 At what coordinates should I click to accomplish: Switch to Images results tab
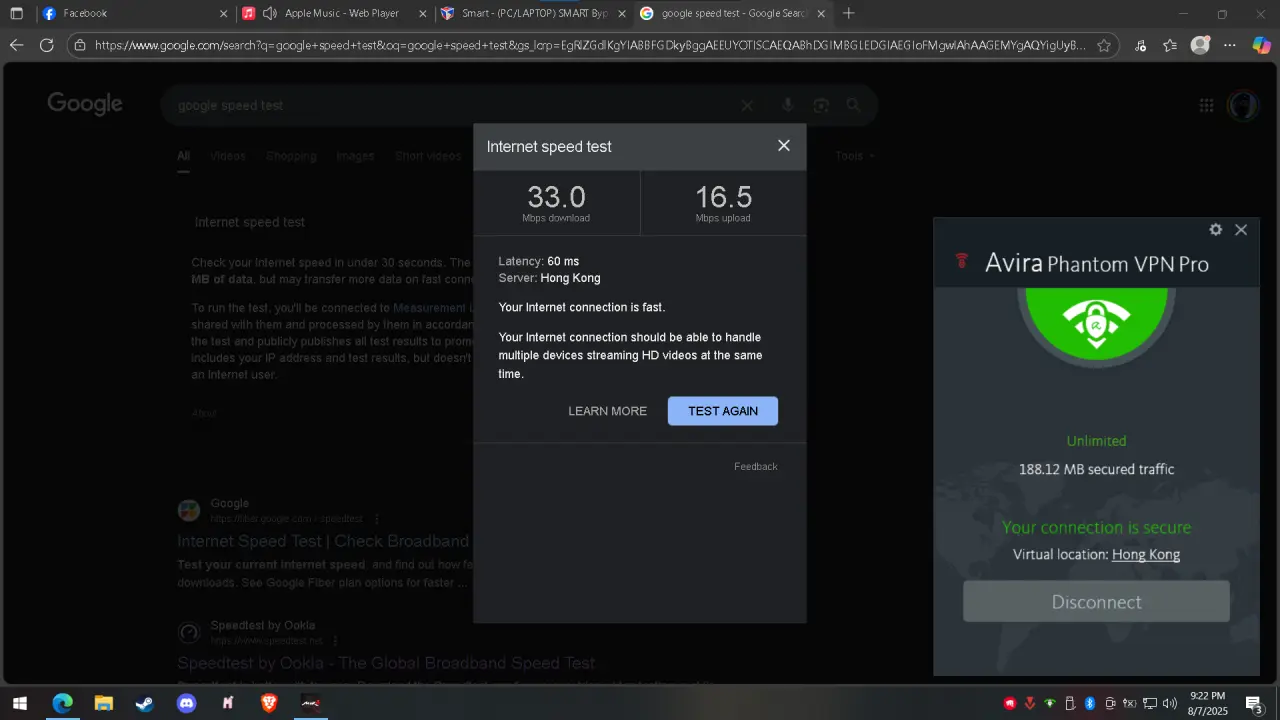tap(355, 156)
